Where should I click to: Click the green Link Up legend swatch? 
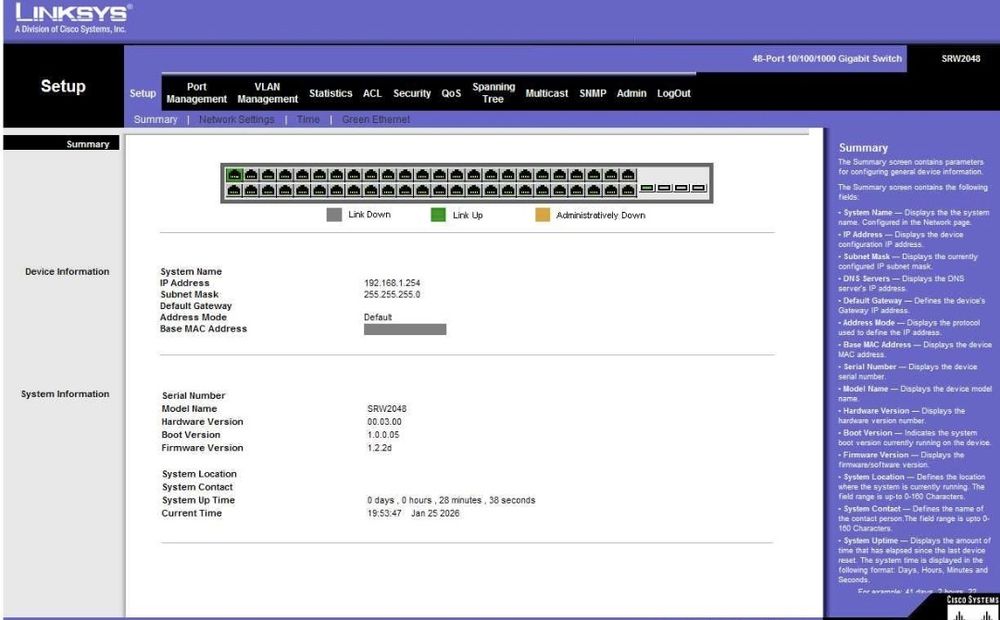pos(438,215)
